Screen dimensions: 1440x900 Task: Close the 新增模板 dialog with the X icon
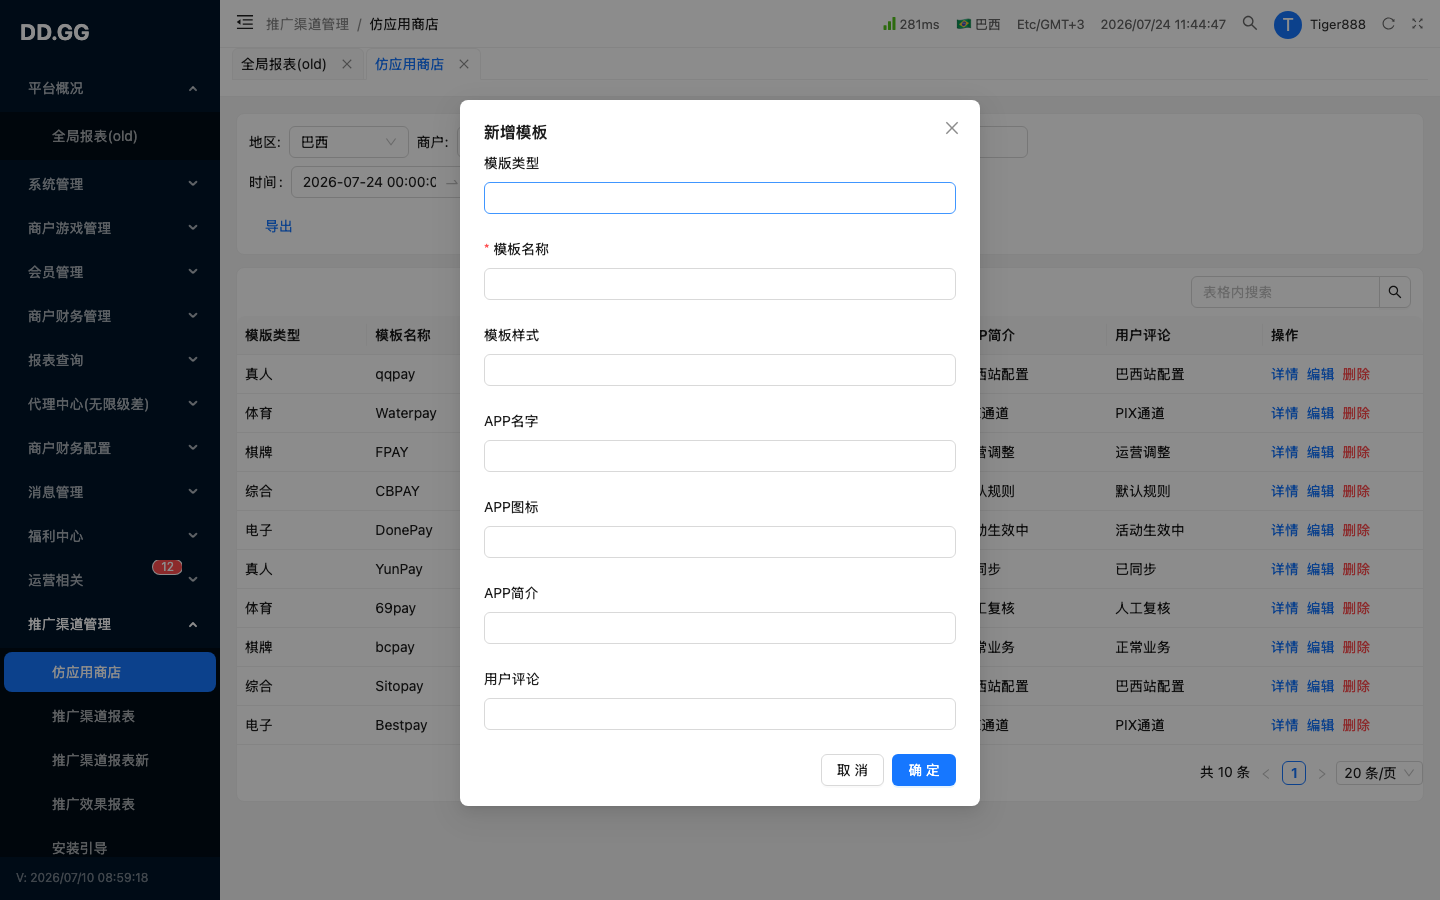click(952, 128)
